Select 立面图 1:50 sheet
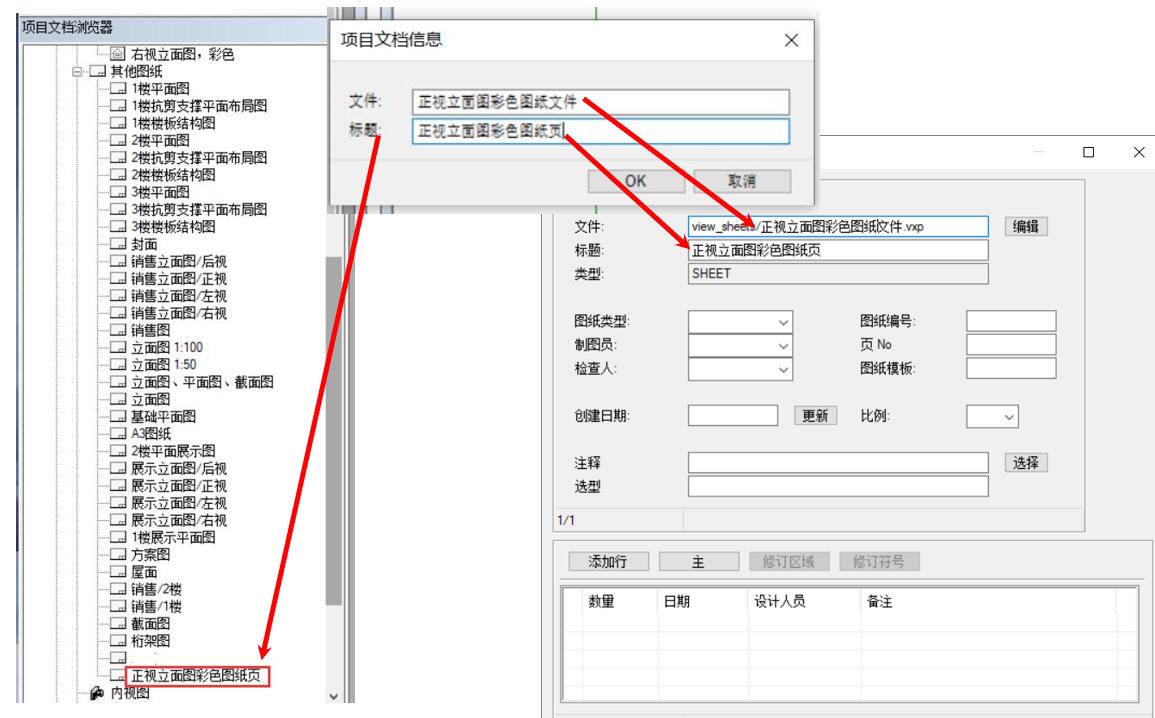Viewport: 1155px width, 718px height. point(164,365)
